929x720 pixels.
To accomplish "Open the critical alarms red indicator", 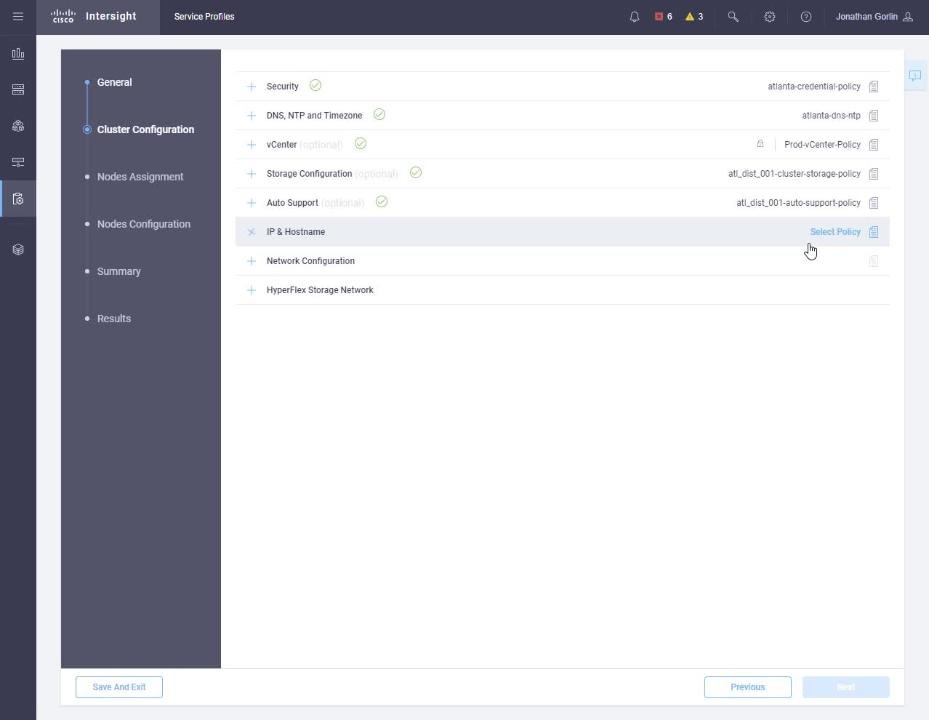I will click(663, 17).
